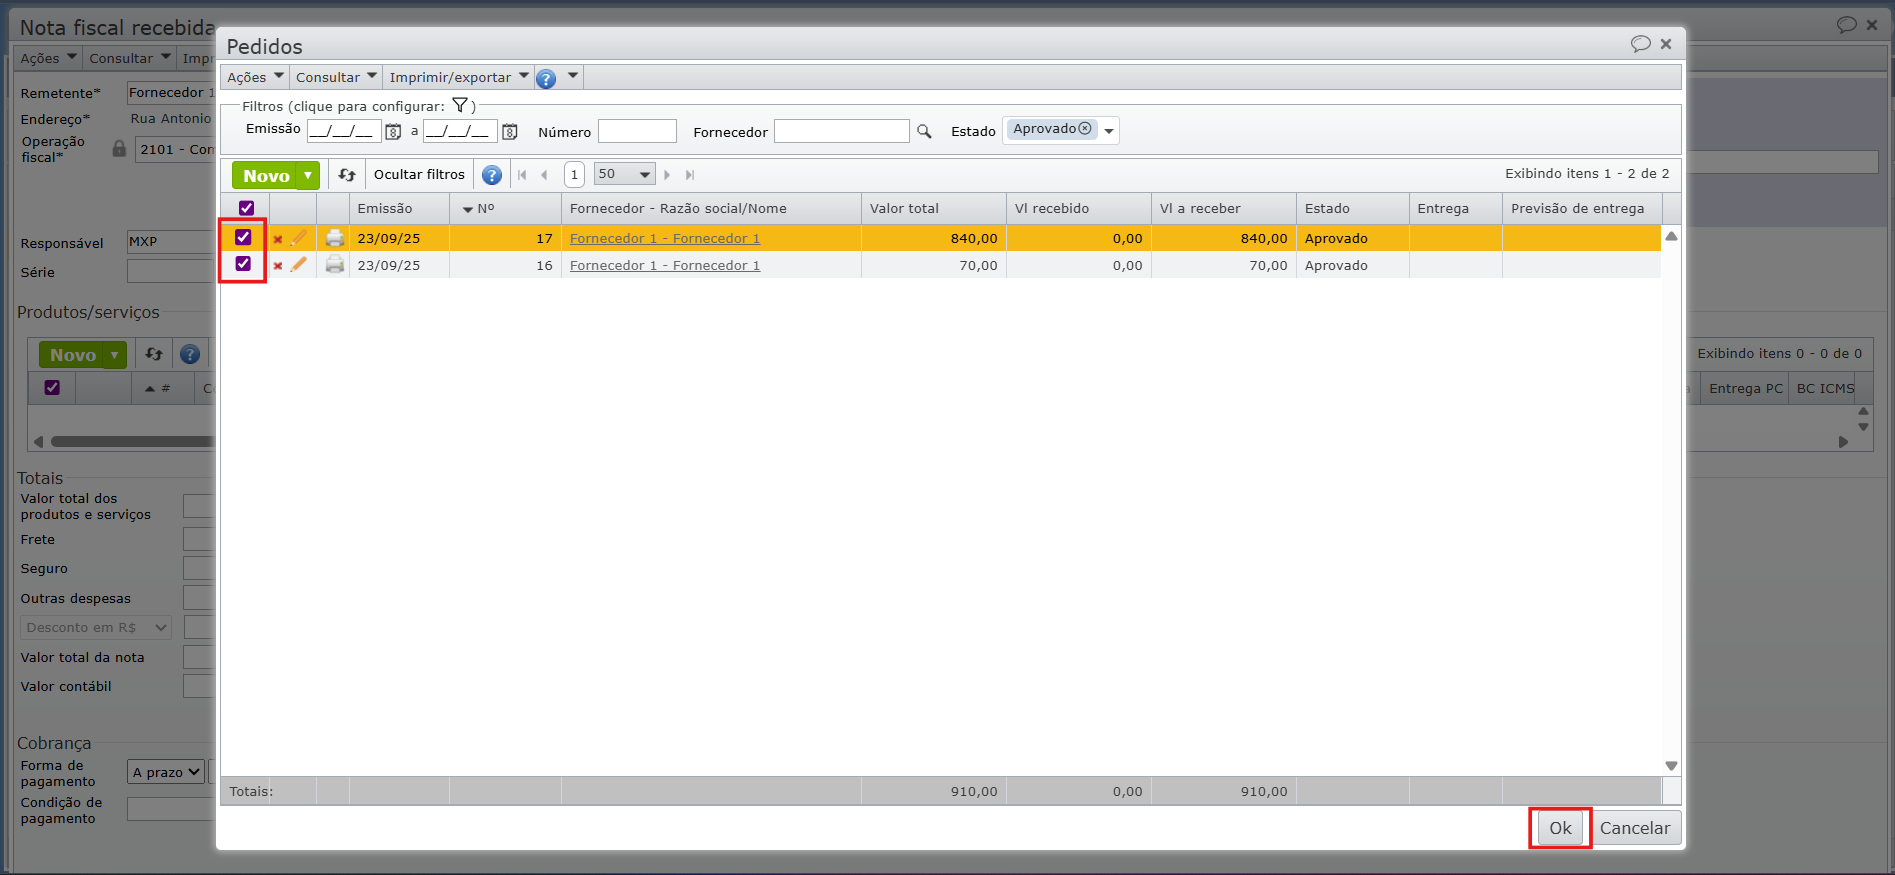
Task: Open Ações menu in Nota fiscal recebida window
Action: click(x=48, y=58)
